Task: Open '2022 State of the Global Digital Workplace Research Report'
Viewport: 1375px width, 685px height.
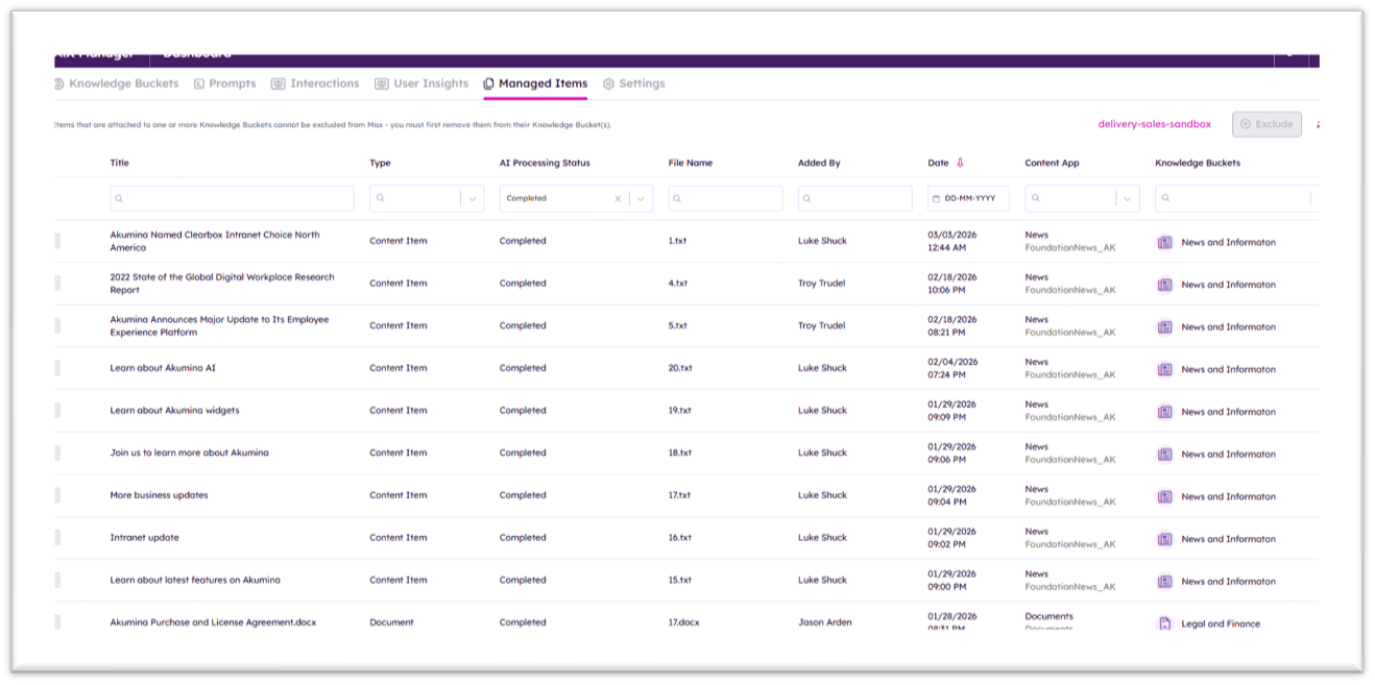Action: click(222, 283)
